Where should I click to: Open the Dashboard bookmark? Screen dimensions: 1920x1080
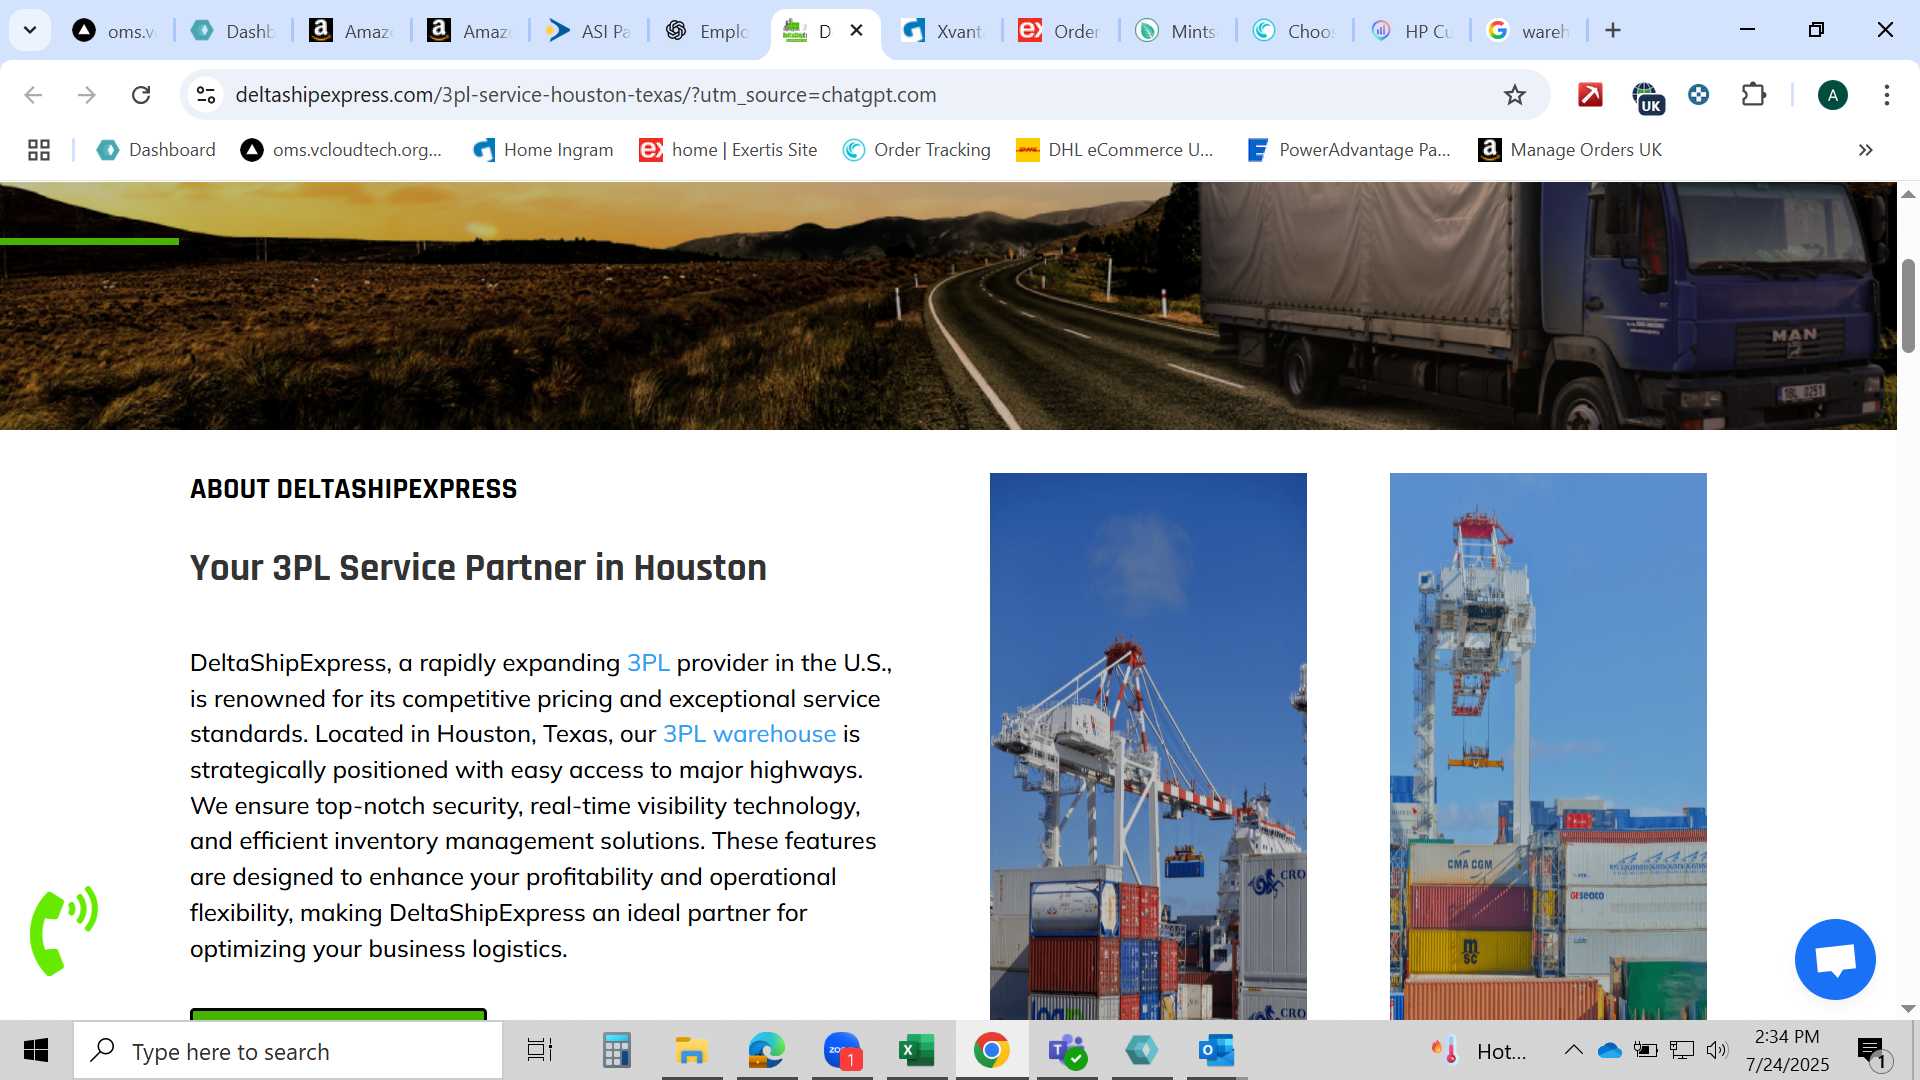(x=156, y=150)
